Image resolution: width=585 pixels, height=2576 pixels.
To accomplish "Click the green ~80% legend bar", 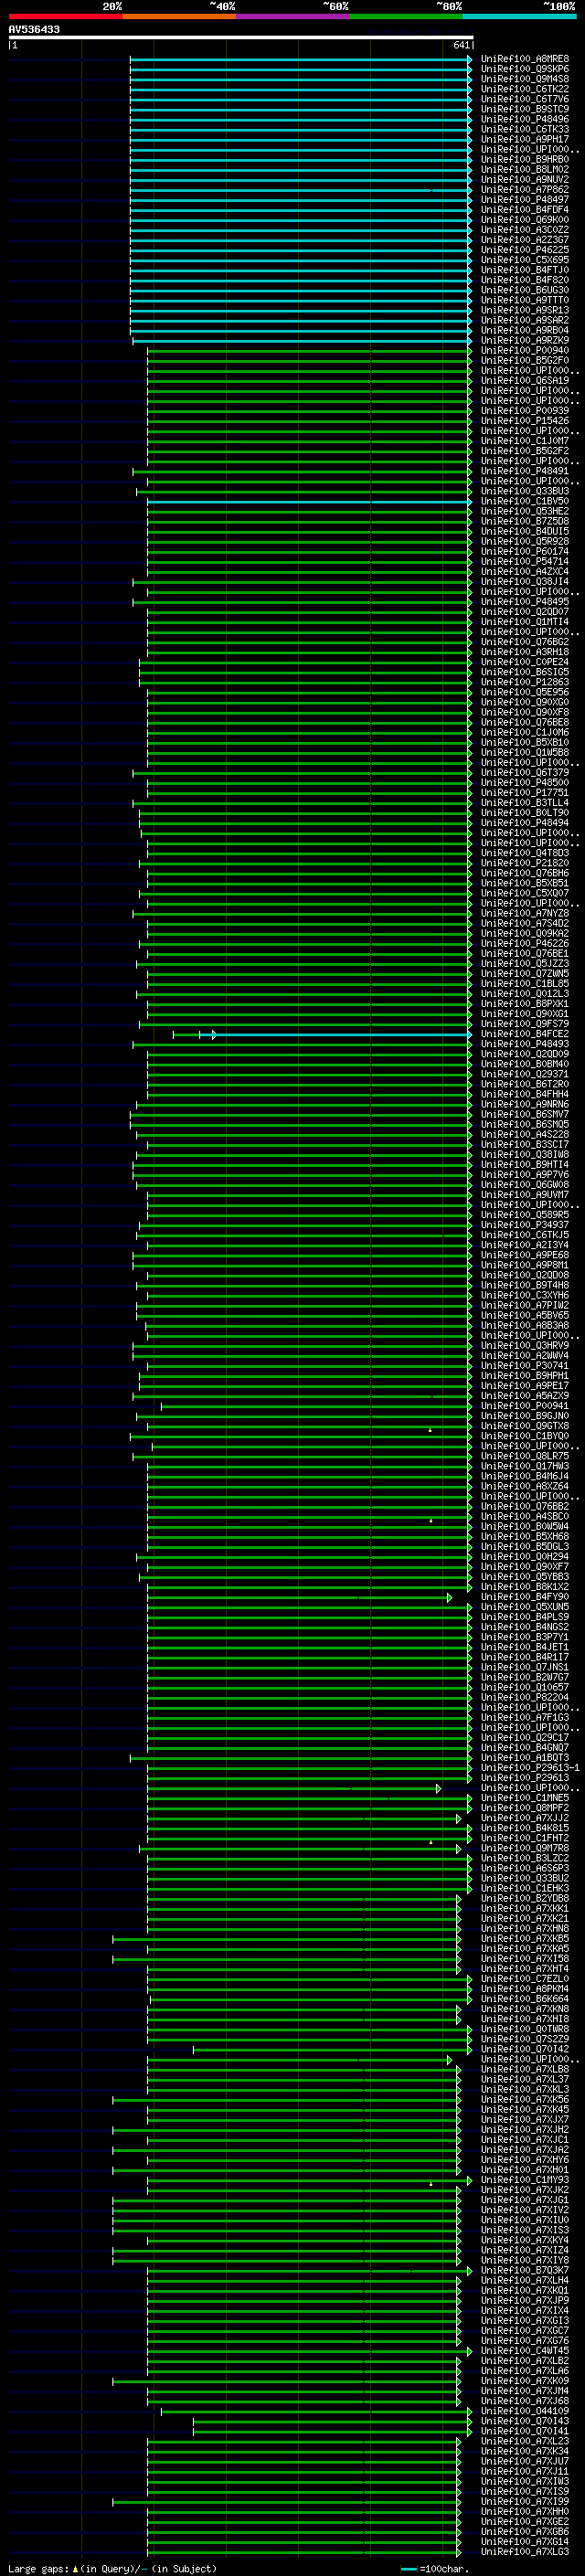I will click(406, 16).
